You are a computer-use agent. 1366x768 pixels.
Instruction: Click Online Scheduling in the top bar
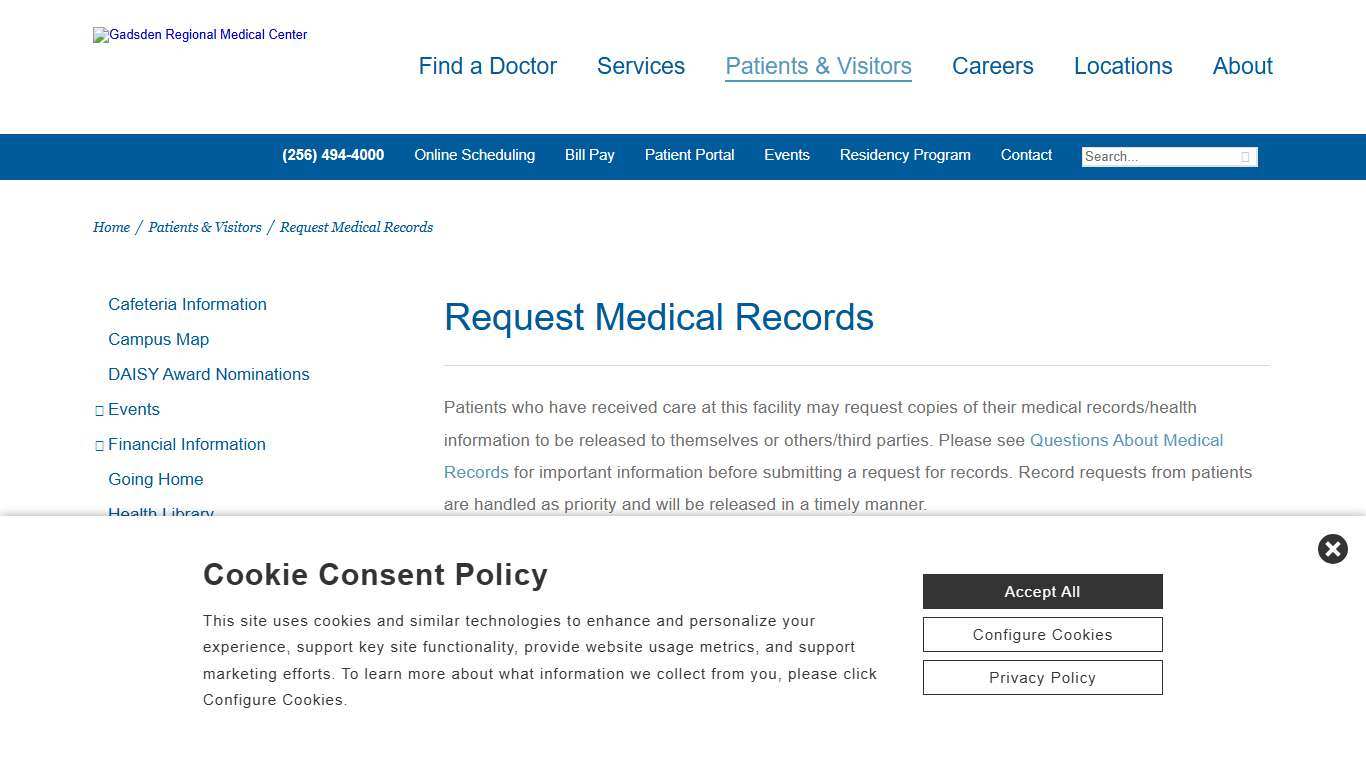click(x=474, y=155)
